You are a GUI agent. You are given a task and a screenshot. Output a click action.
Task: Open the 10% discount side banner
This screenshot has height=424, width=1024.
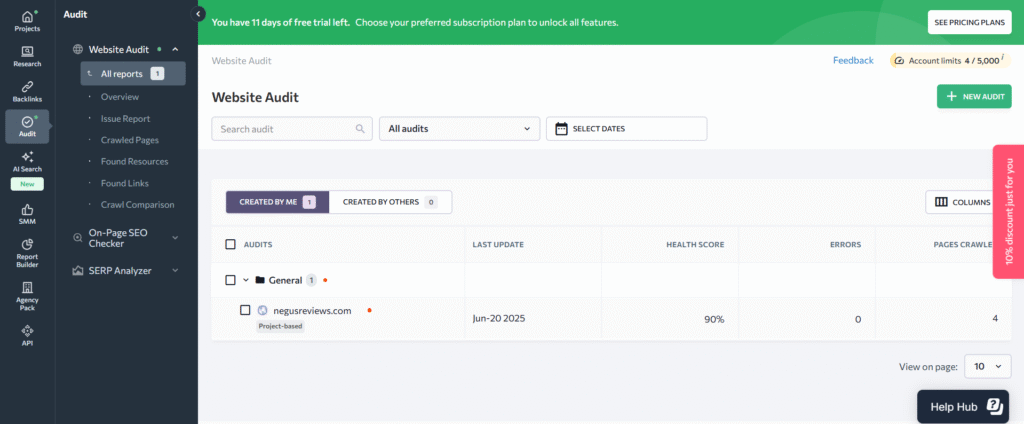(1008, 212)
